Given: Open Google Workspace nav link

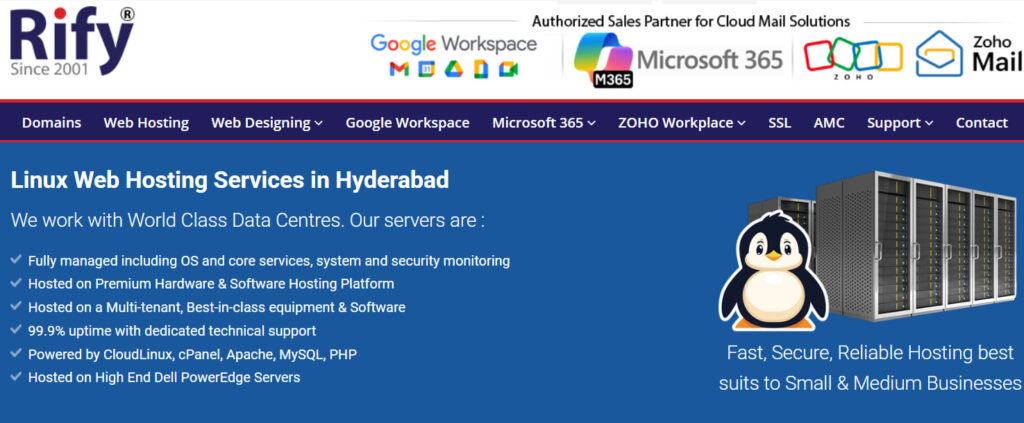Looking at the screenshot, I should (408, 123).
